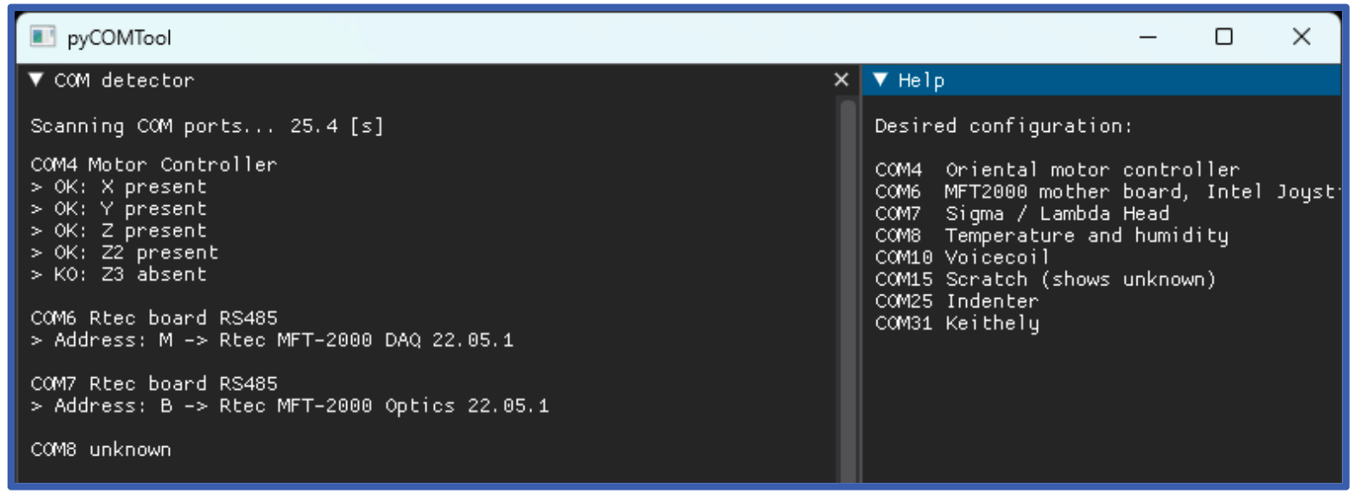Image resolution: width=1366 pixels, height=499 pixels.
Task: Collapse the Help panel triangle
Action: coord(881,80)
